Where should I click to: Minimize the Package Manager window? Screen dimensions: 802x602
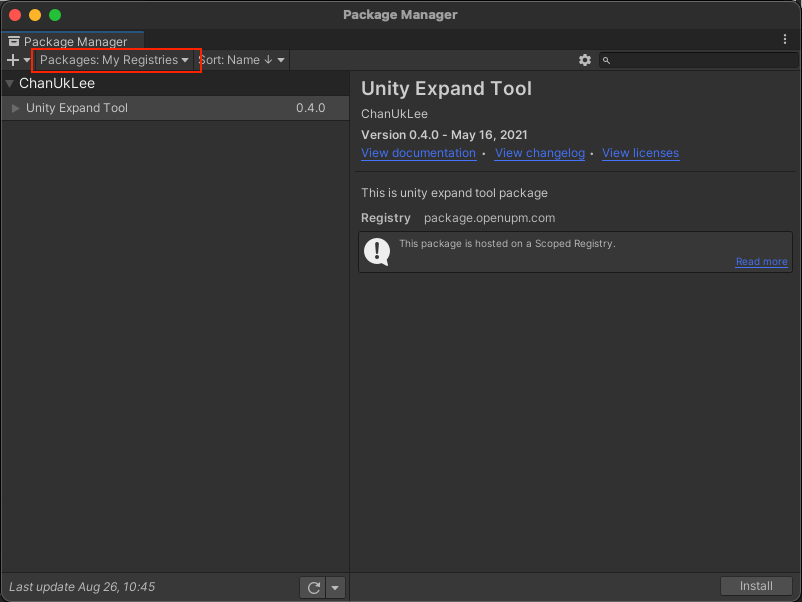(x=35, y=15)
